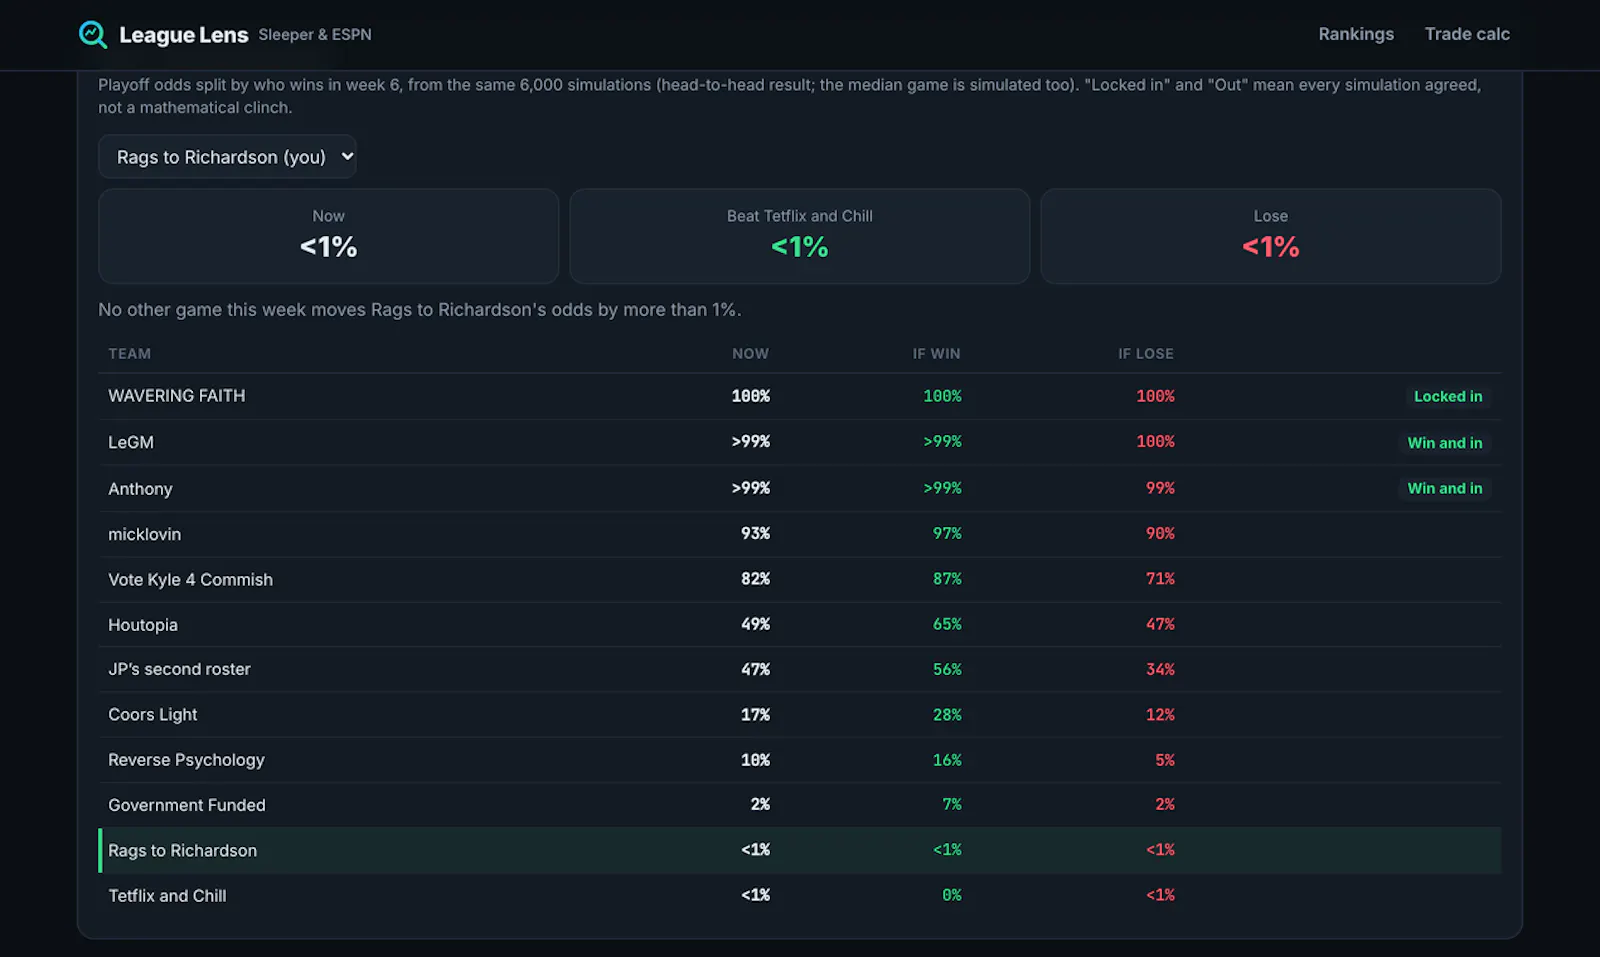Click LeGM's Win and in badge

click(1445, 443)
